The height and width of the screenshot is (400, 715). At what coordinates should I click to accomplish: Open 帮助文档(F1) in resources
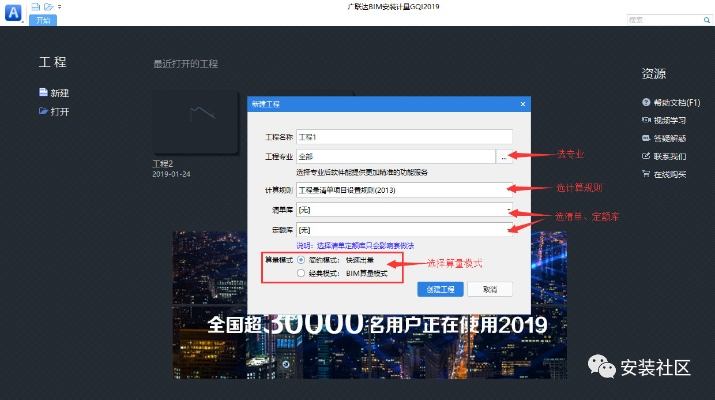click(x=671, y=103)
